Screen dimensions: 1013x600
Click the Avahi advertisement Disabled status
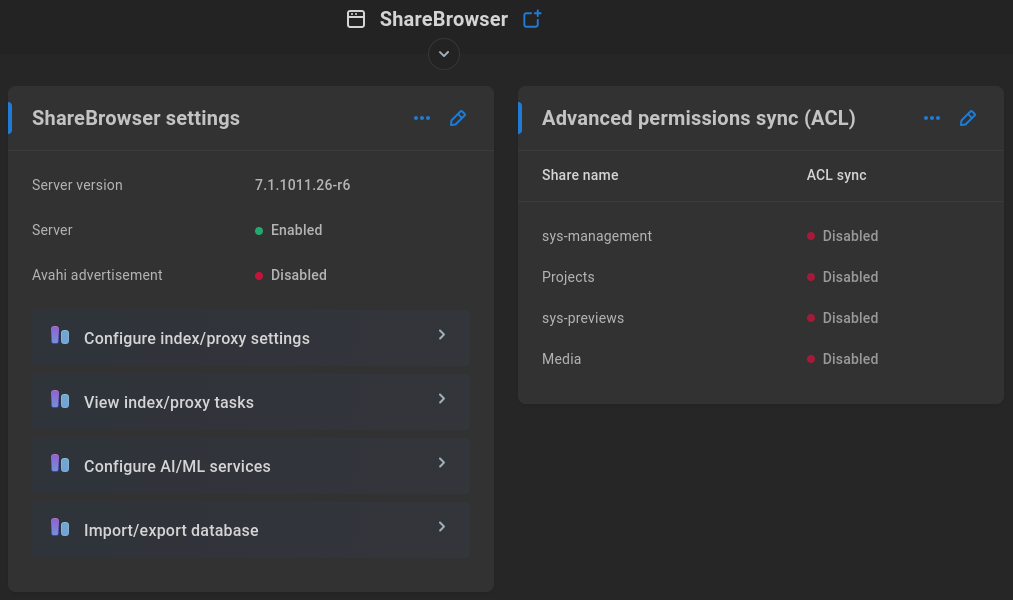291,275
